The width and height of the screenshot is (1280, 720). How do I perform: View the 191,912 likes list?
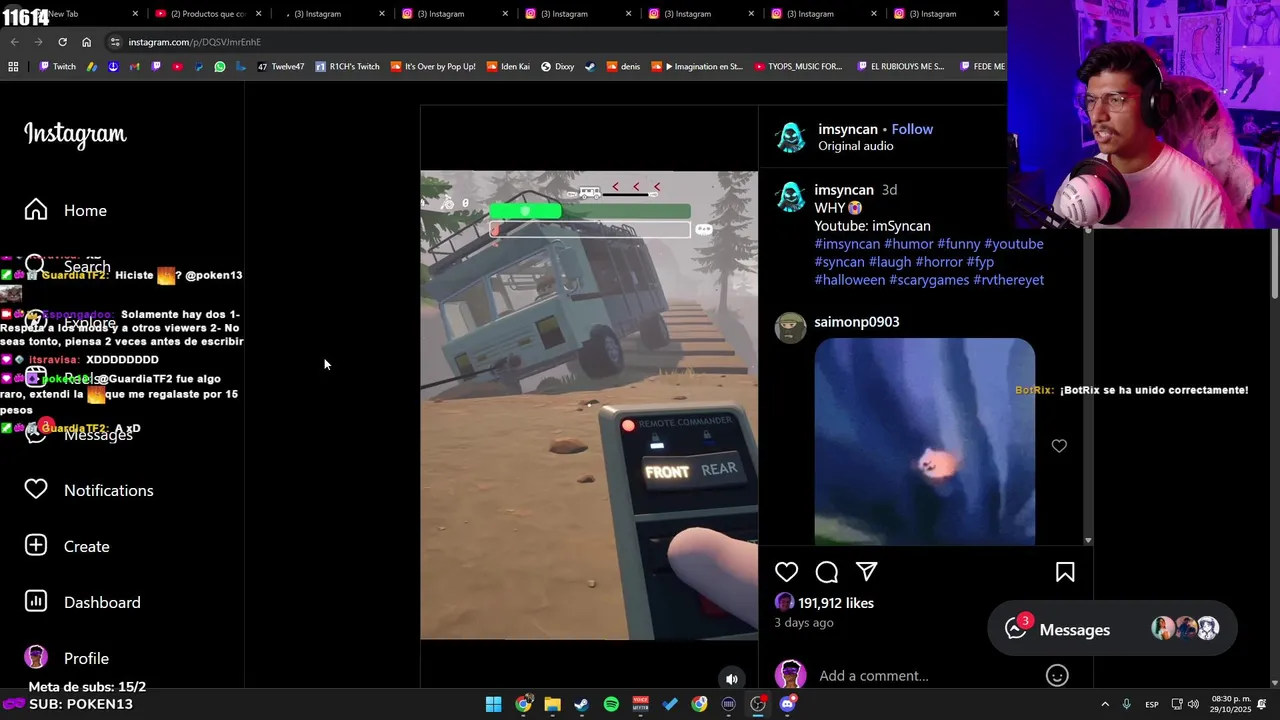pyautogui.click(x=836, y=603)
